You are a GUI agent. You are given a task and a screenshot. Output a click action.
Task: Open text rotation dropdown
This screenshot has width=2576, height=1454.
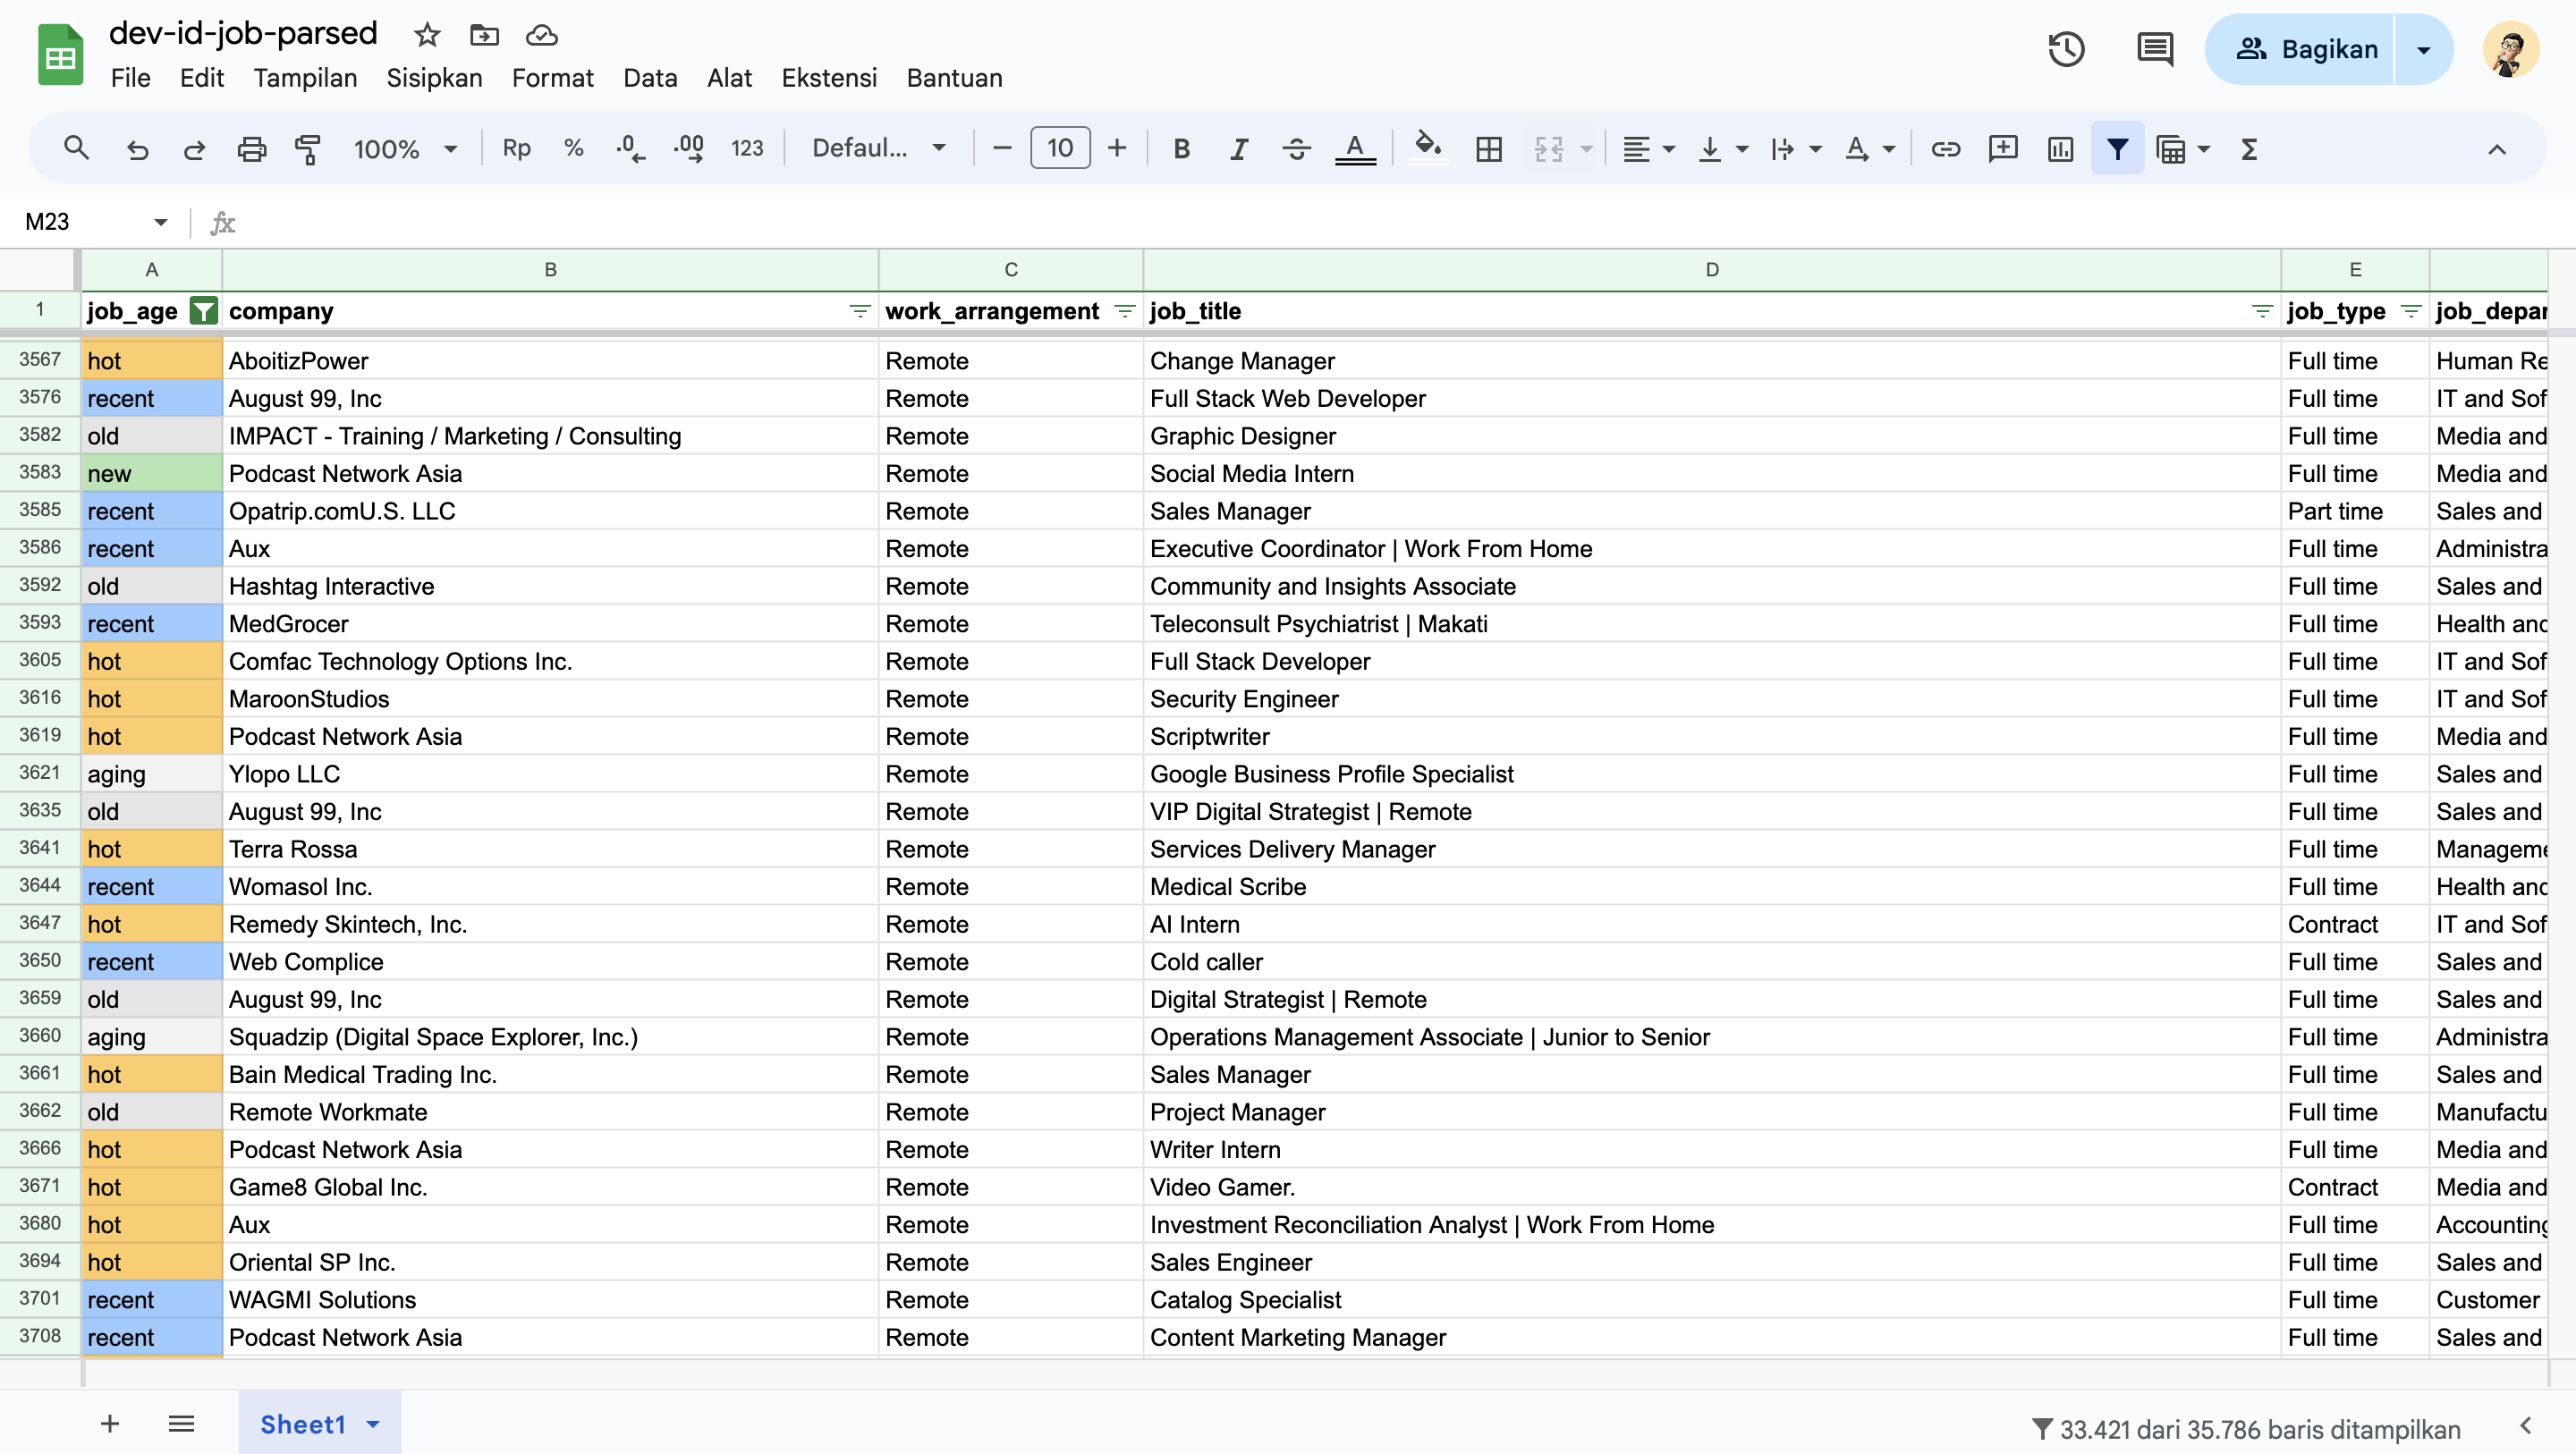tap(1869, 149)
